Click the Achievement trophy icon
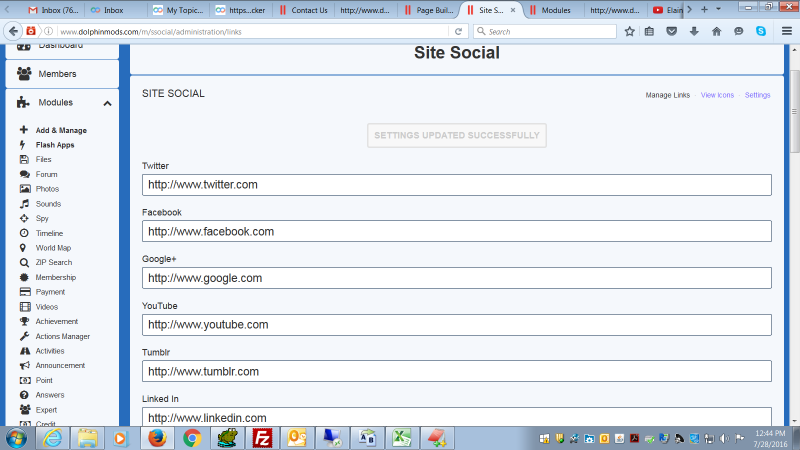This screenshot has width=800, height=450. tap(24, 321)
